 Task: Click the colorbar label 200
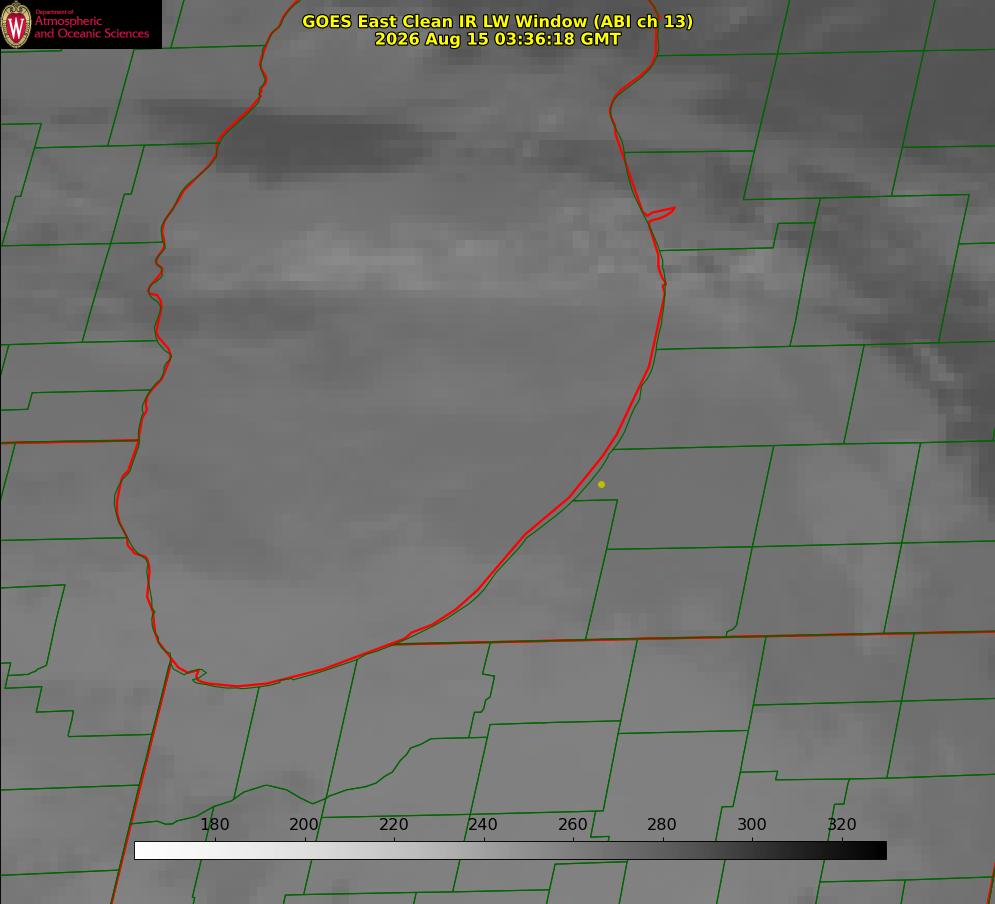[304, 824]
